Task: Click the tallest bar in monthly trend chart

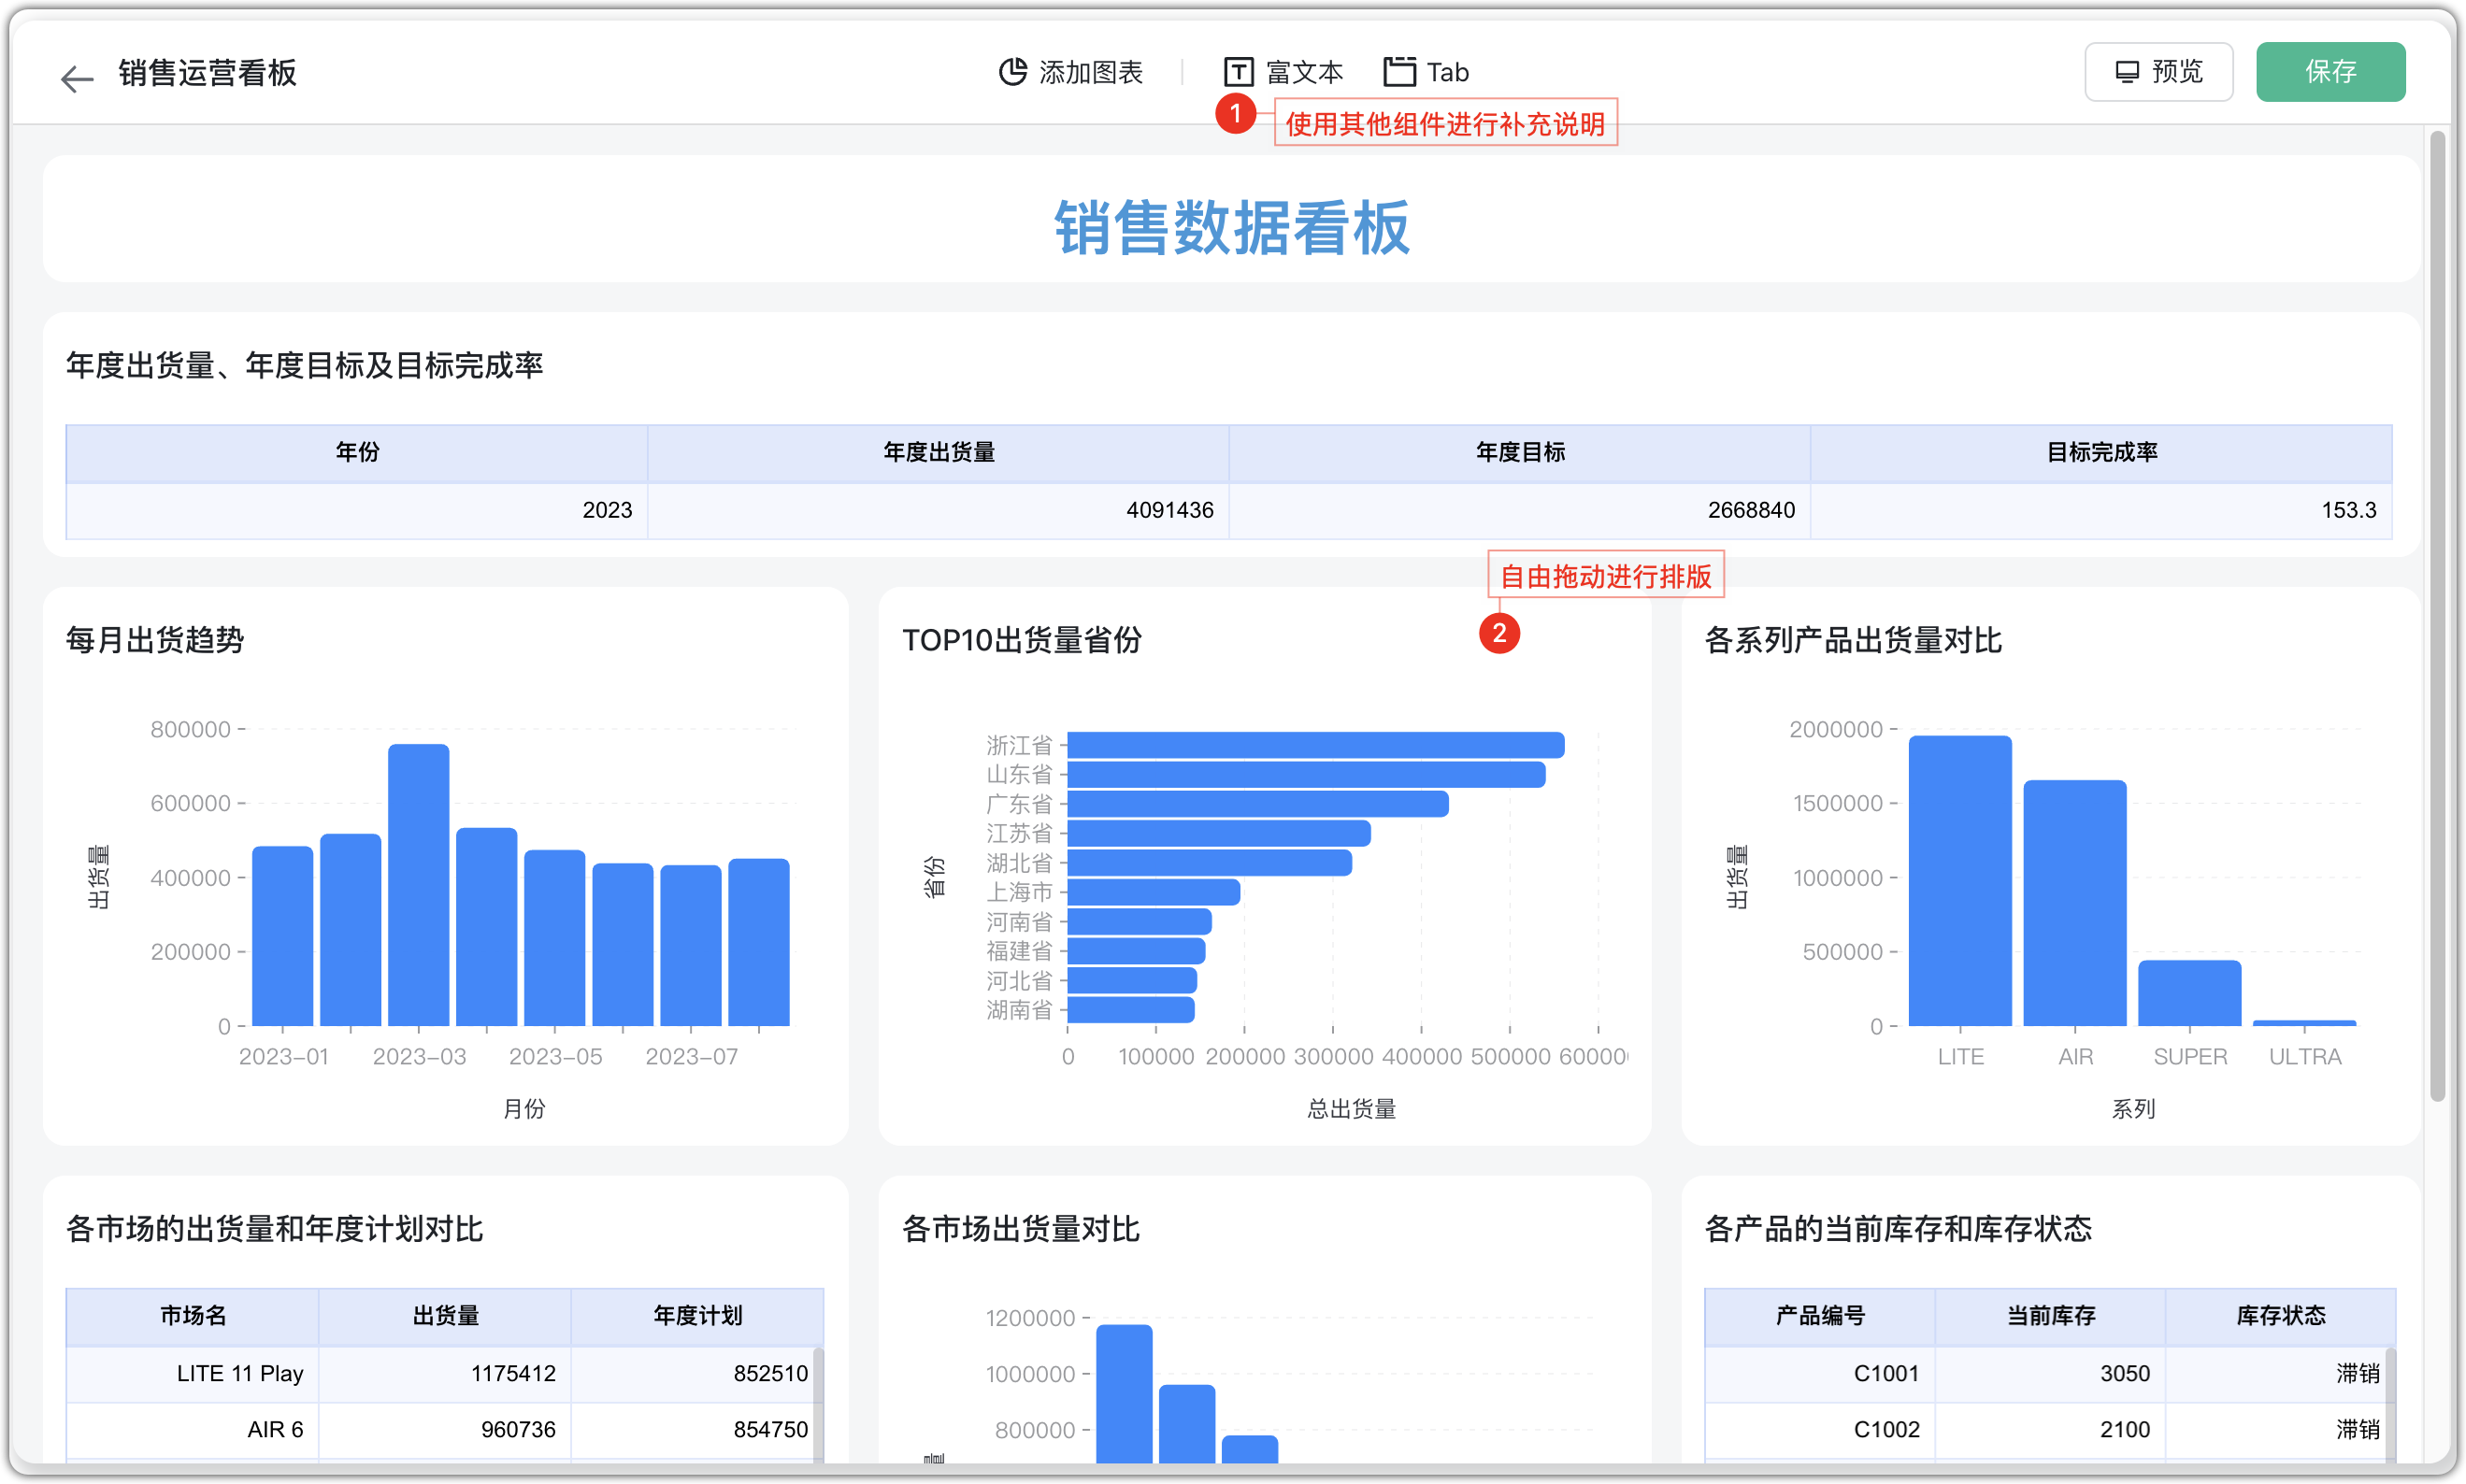Action: click(418, 885)
